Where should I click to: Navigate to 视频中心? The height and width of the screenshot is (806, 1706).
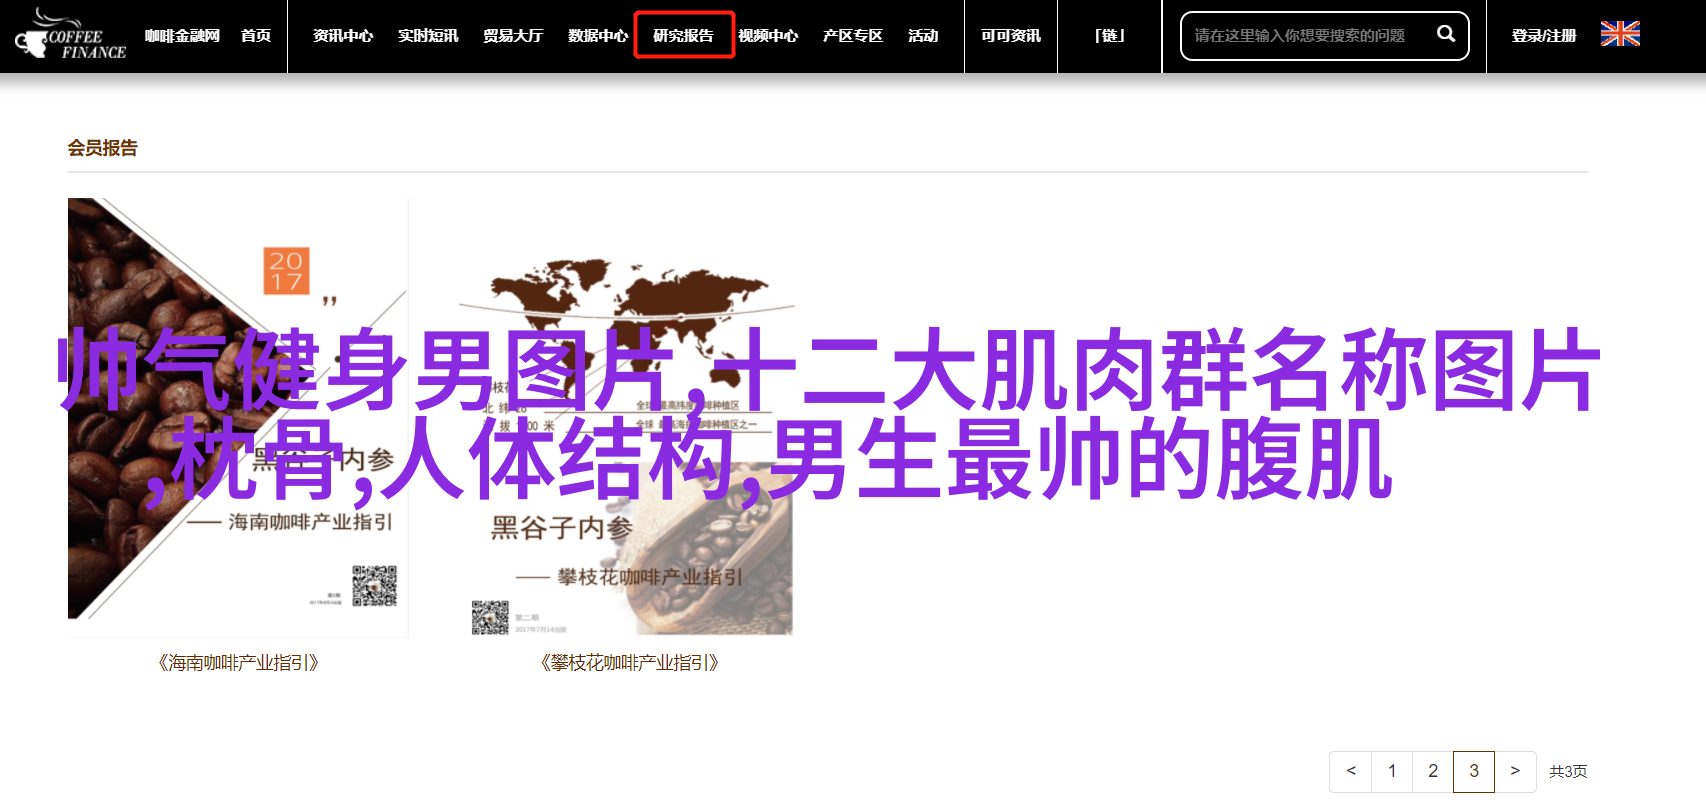pyautogui.click(x=767, y=36)
